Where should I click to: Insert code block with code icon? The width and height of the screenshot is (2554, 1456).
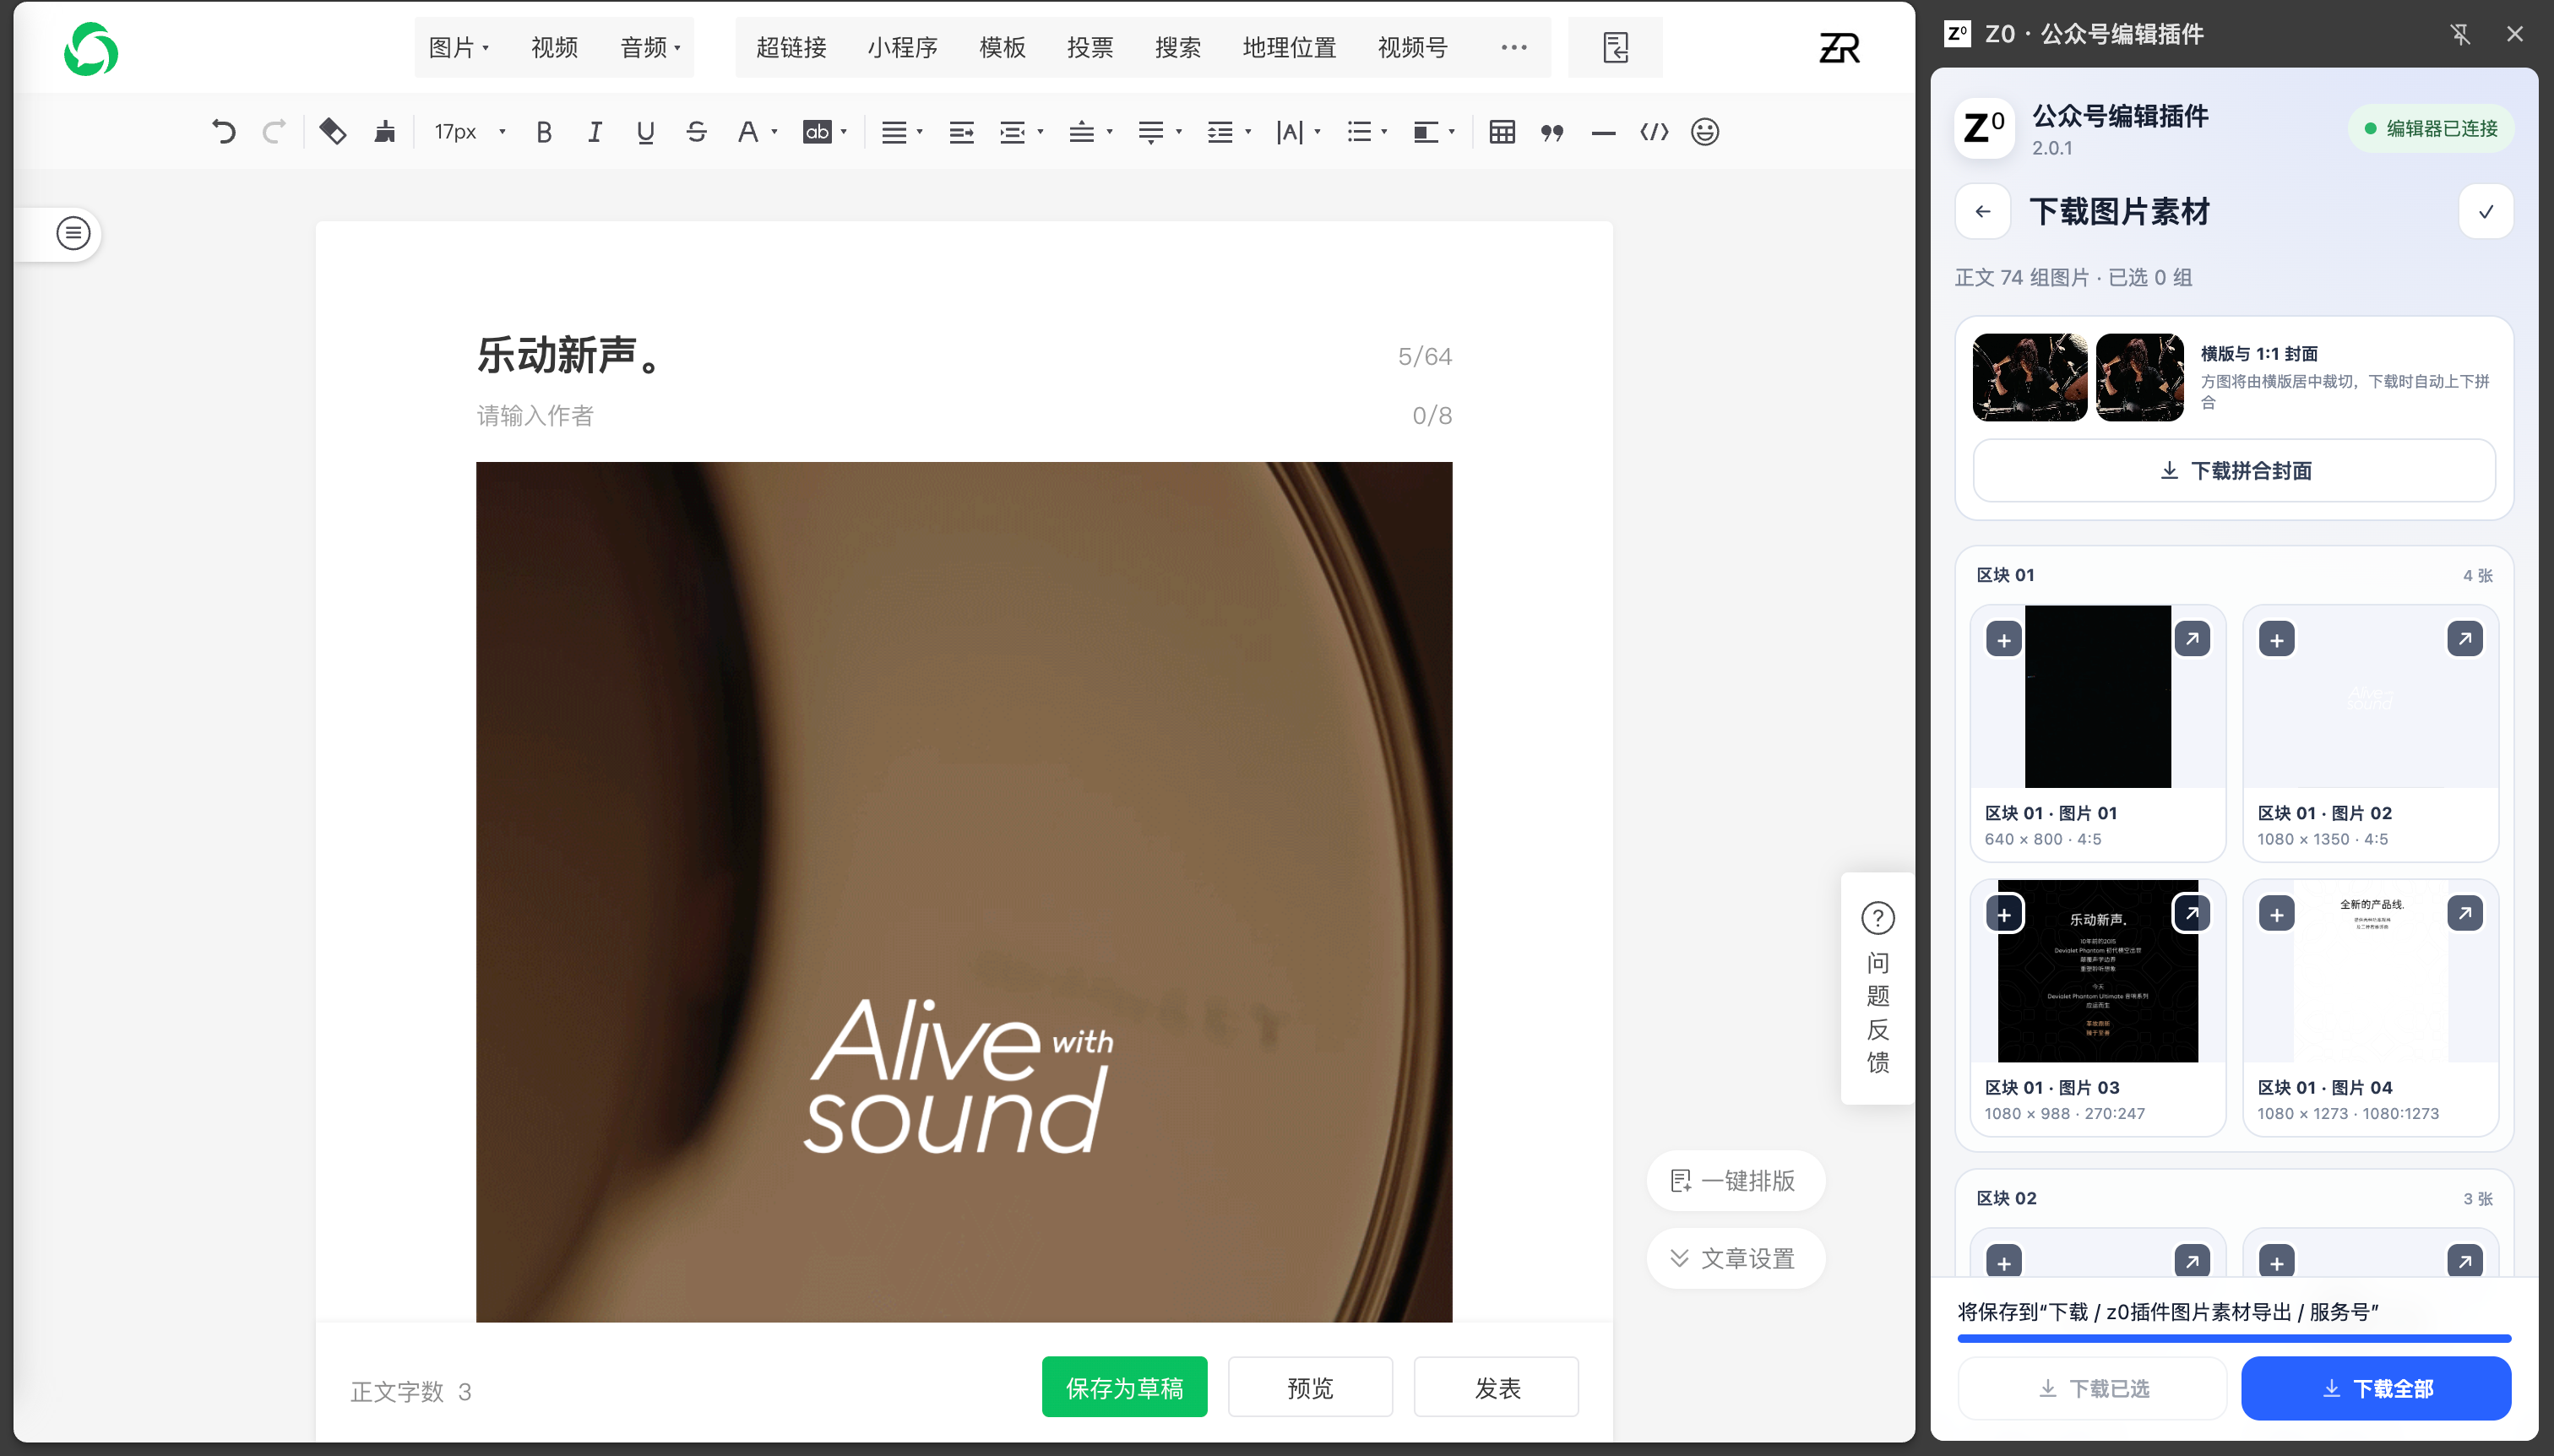pyautogui.click(x=1654, y=132)
